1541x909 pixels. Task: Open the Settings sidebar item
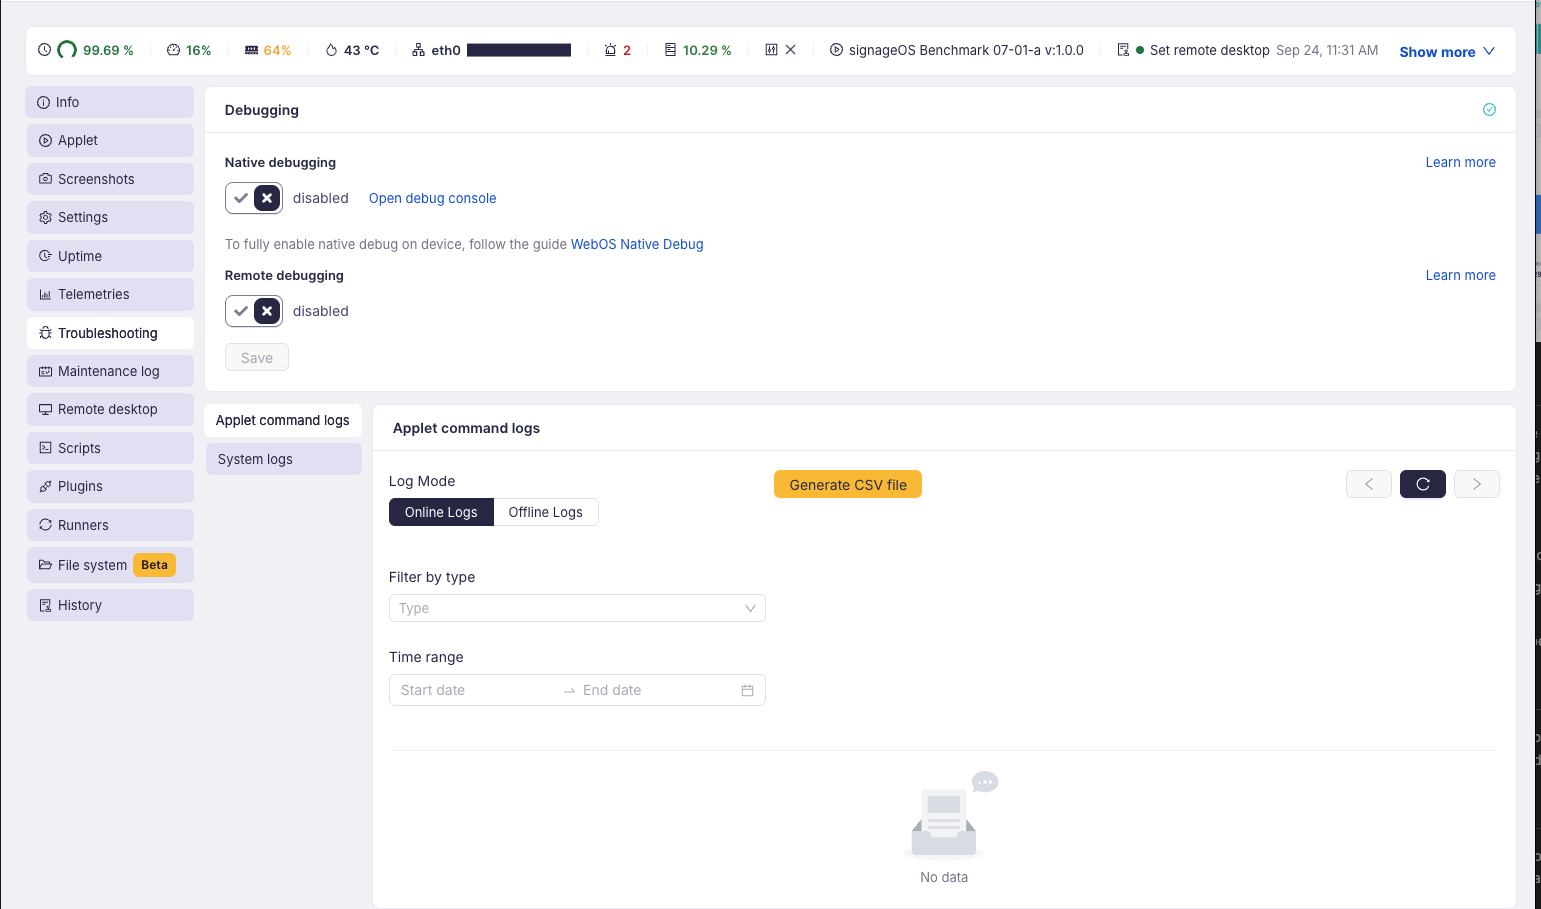click(110, 217)
